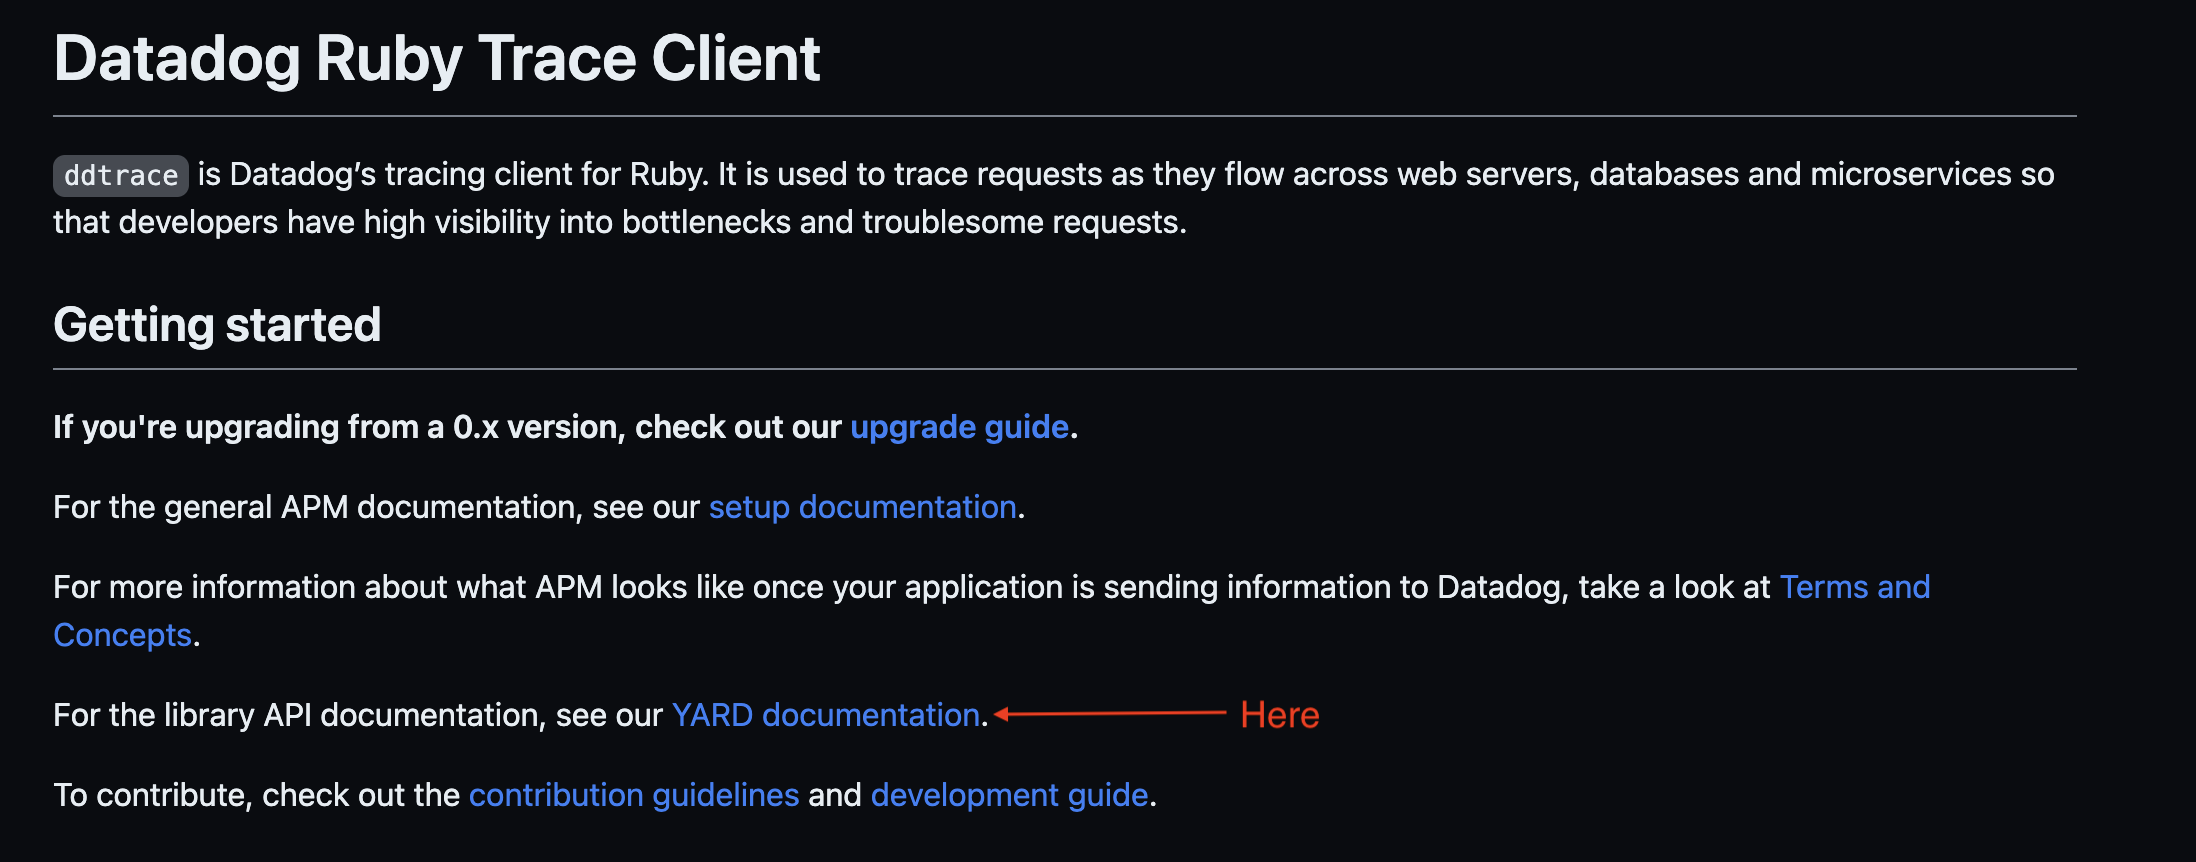Click the 'To contribute, check out the' text
2196x862 pixels.
point(256,795)
